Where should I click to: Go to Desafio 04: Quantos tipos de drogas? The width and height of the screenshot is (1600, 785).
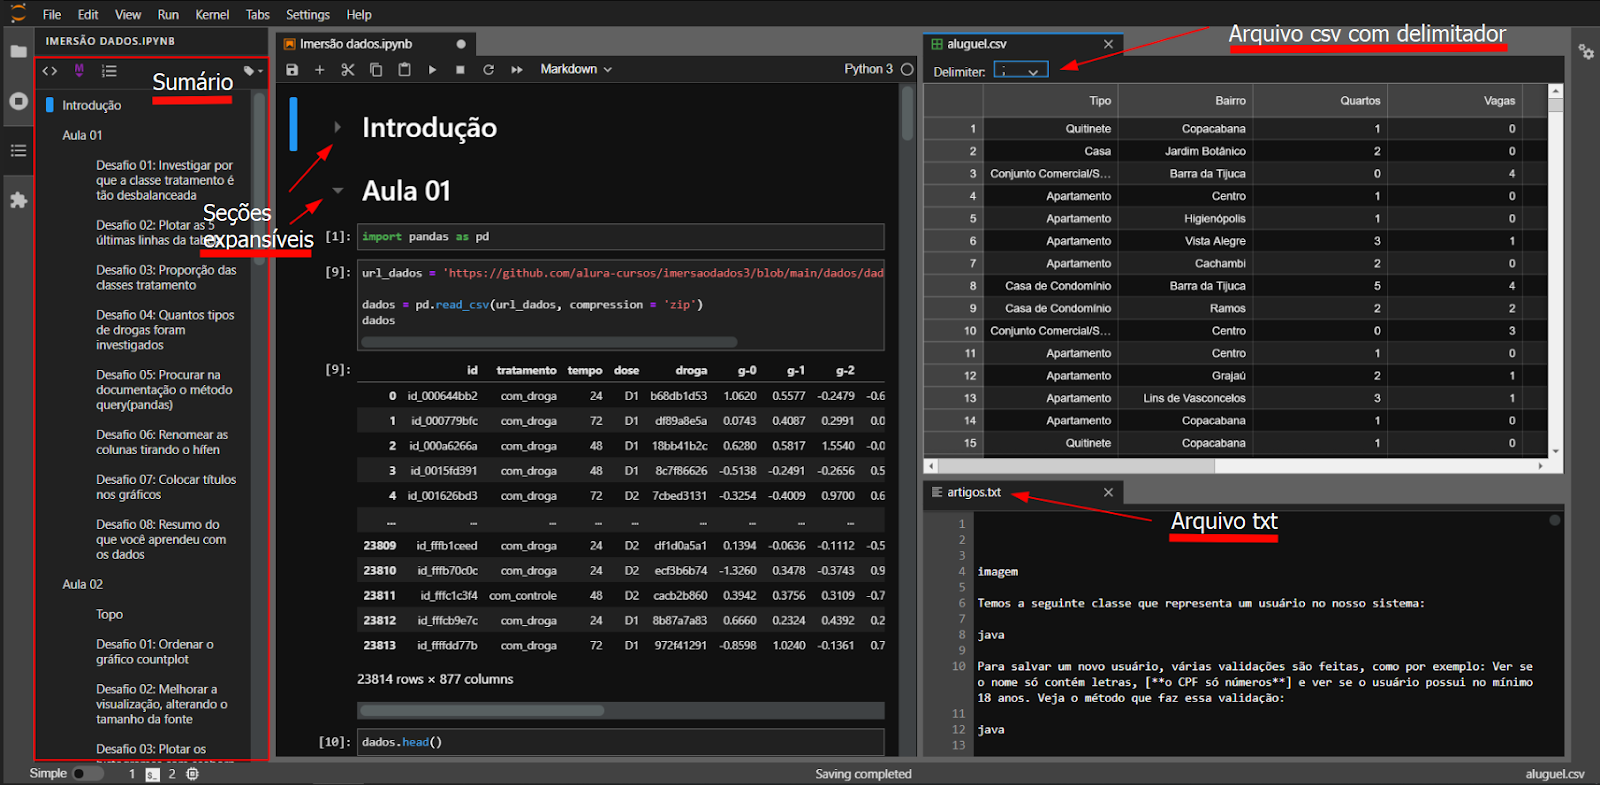[165, 330]
